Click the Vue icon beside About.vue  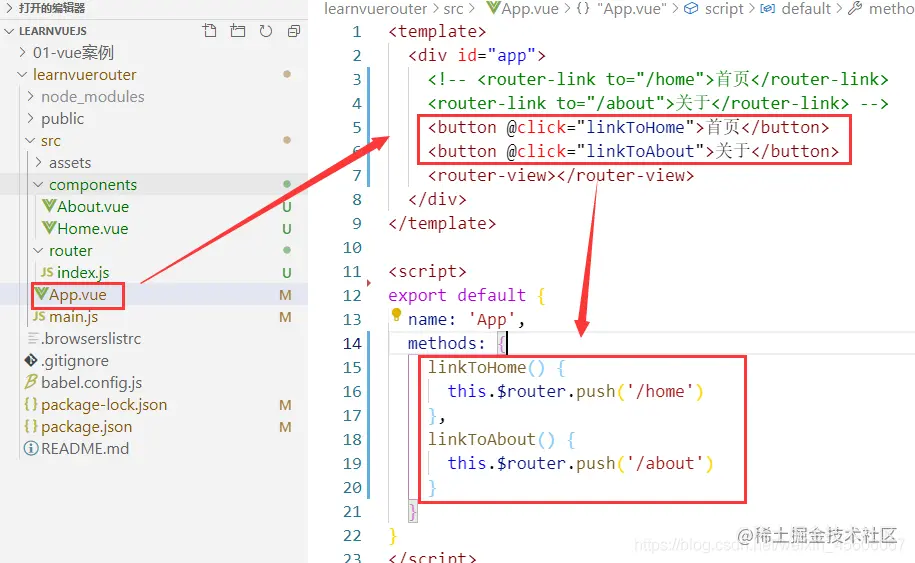pos(49,206)
